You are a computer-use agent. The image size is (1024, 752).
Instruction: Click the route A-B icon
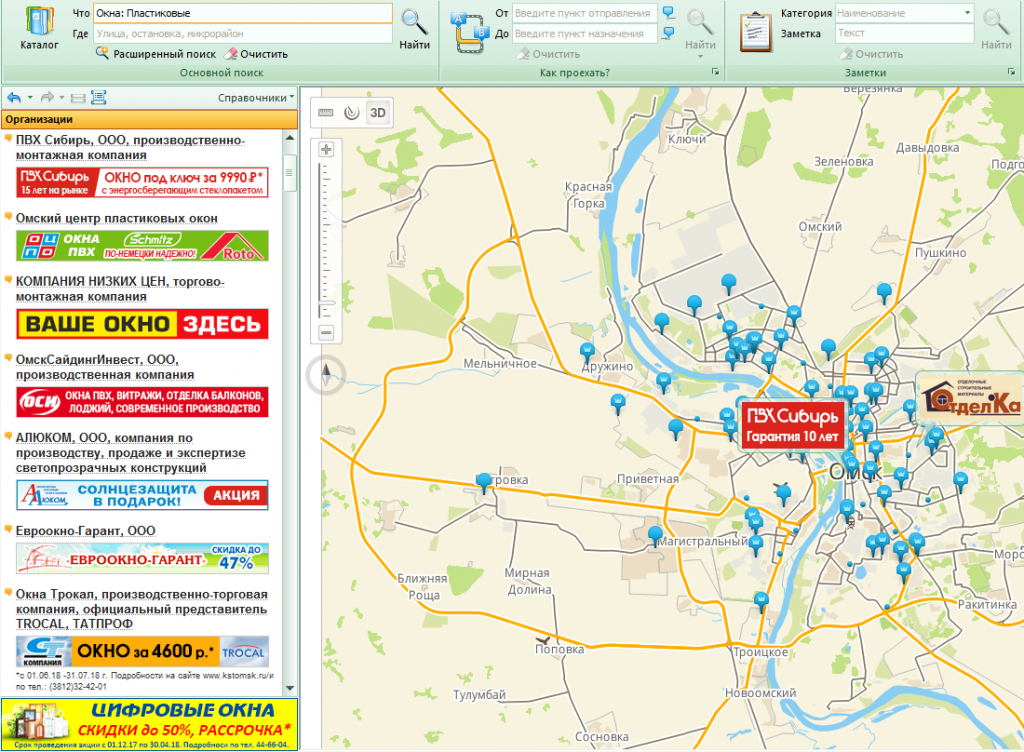[x=470, y=33]
